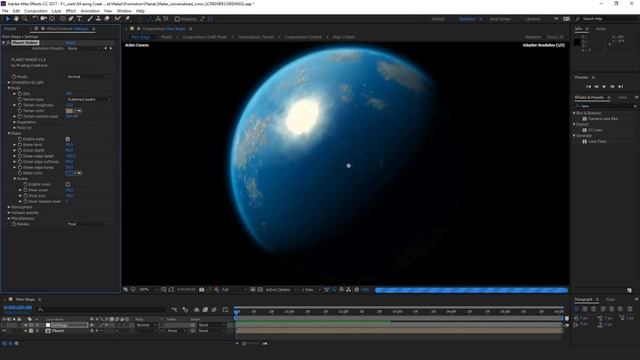Click play button in Preview panel

tap(604, 87)
